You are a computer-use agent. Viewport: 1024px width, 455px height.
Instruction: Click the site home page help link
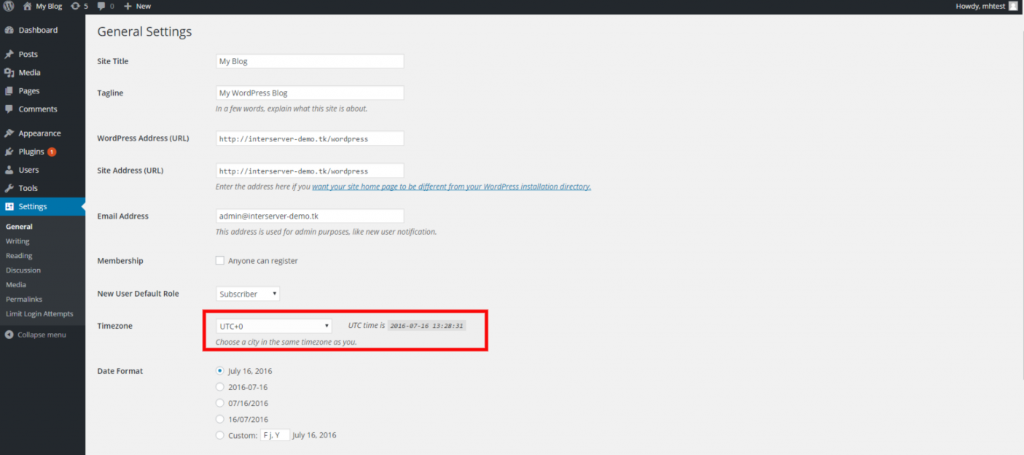(451, 187)
